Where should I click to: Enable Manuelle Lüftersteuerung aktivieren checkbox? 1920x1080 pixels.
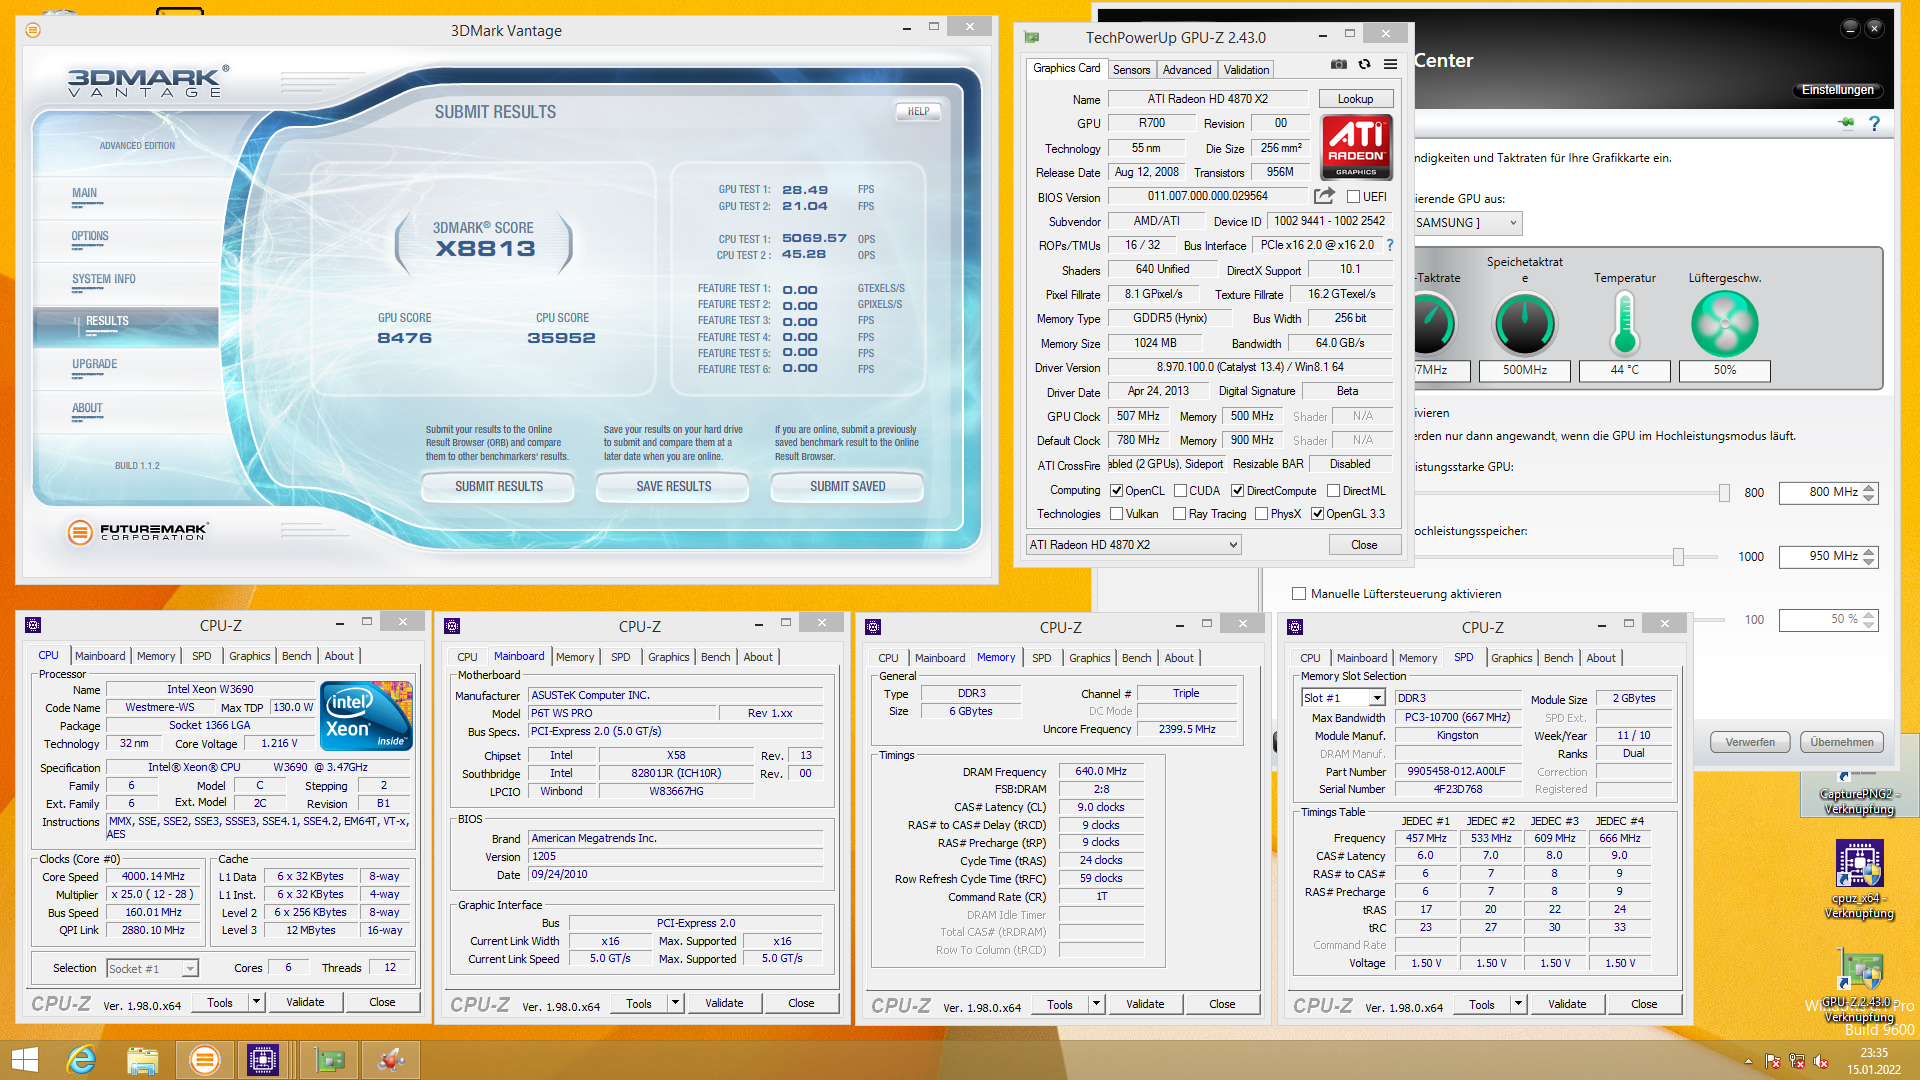pyautogui.click(x=1298, y=594)
